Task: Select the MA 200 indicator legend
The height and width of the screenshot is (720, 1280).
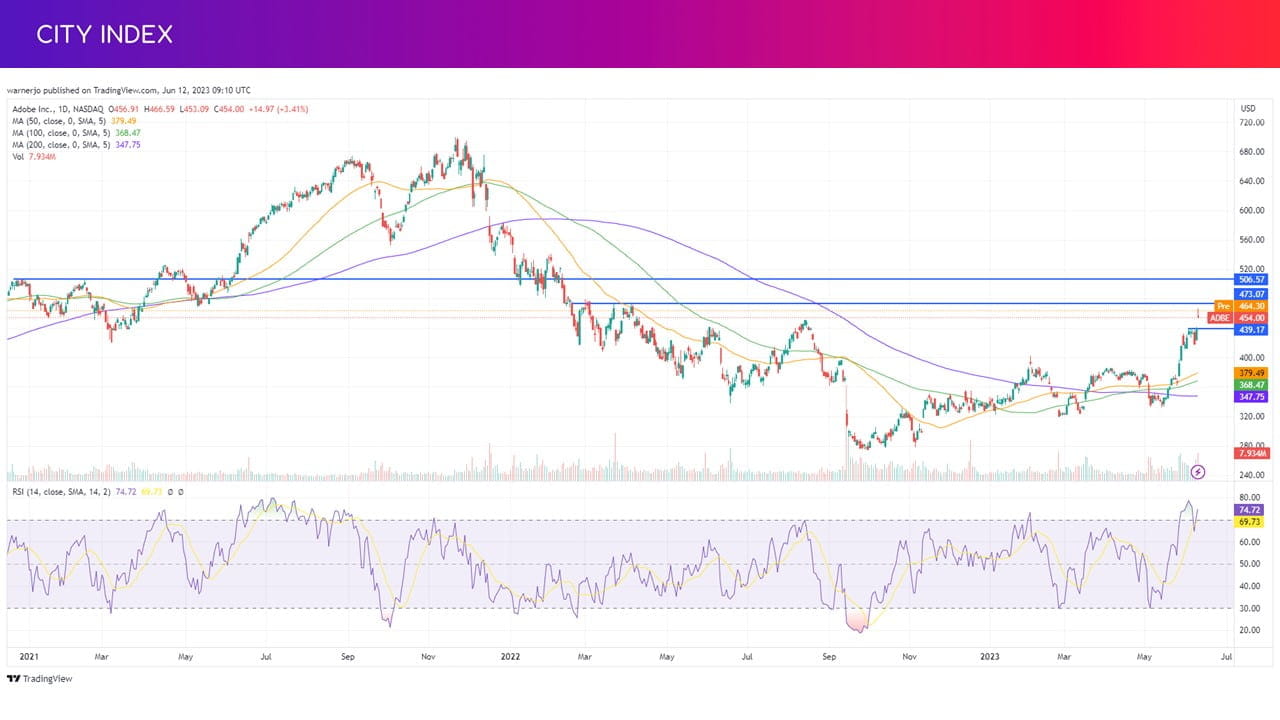Action: pyautogui.click(x=76, y=144)
